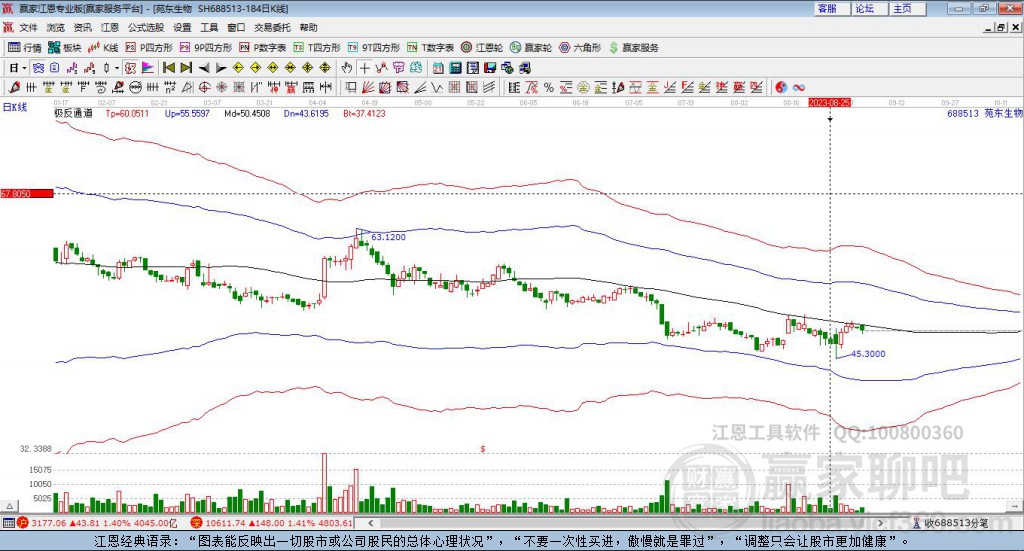Open the 工具 menu

click(209, 27)
